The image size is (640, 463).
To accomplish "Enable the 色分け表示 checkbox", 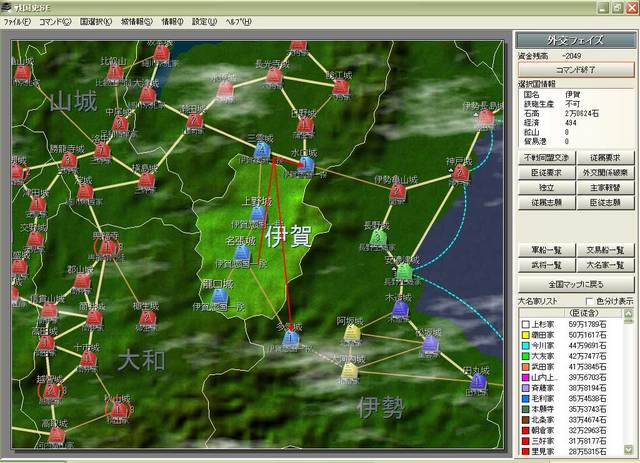I will click(x=589, y=301).
